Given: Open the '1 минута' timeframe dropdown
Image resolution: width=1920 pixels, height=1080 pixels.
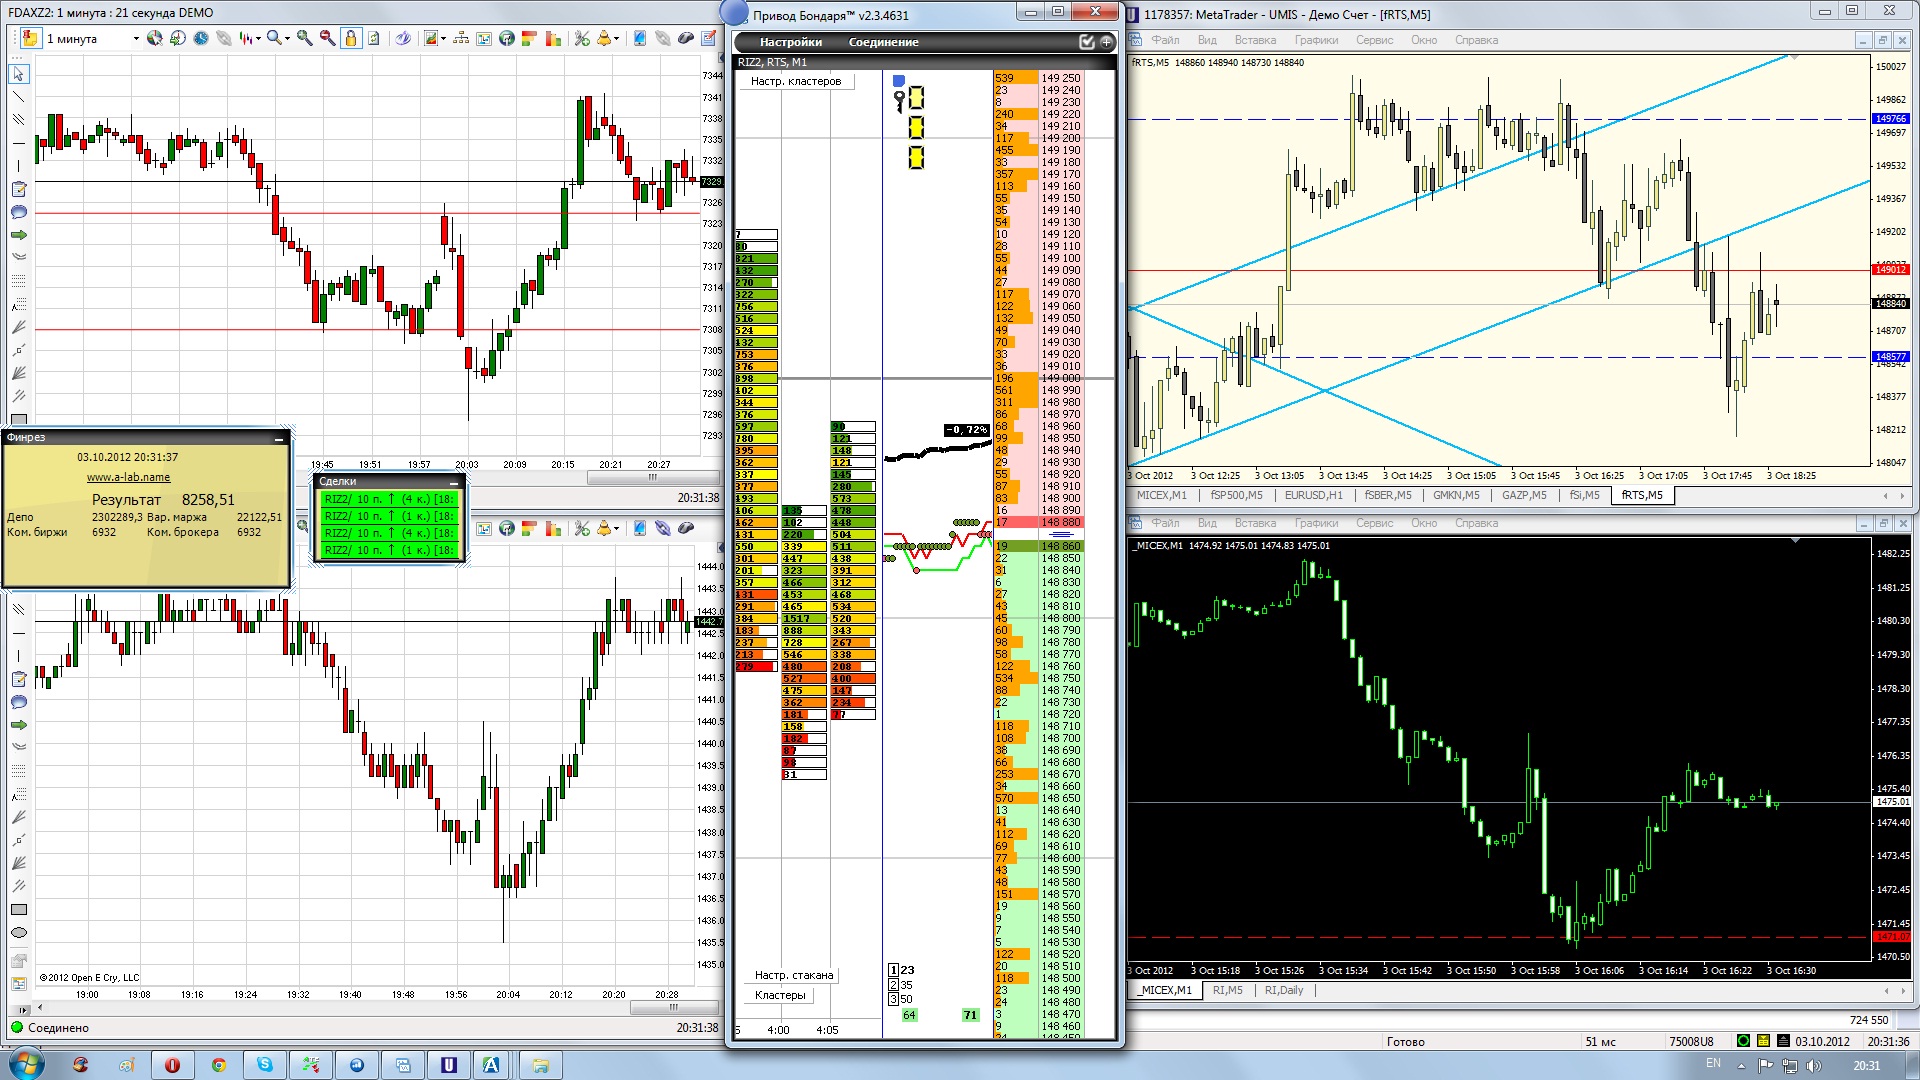Looking at the screenshot, I should (x=136, y=39).
